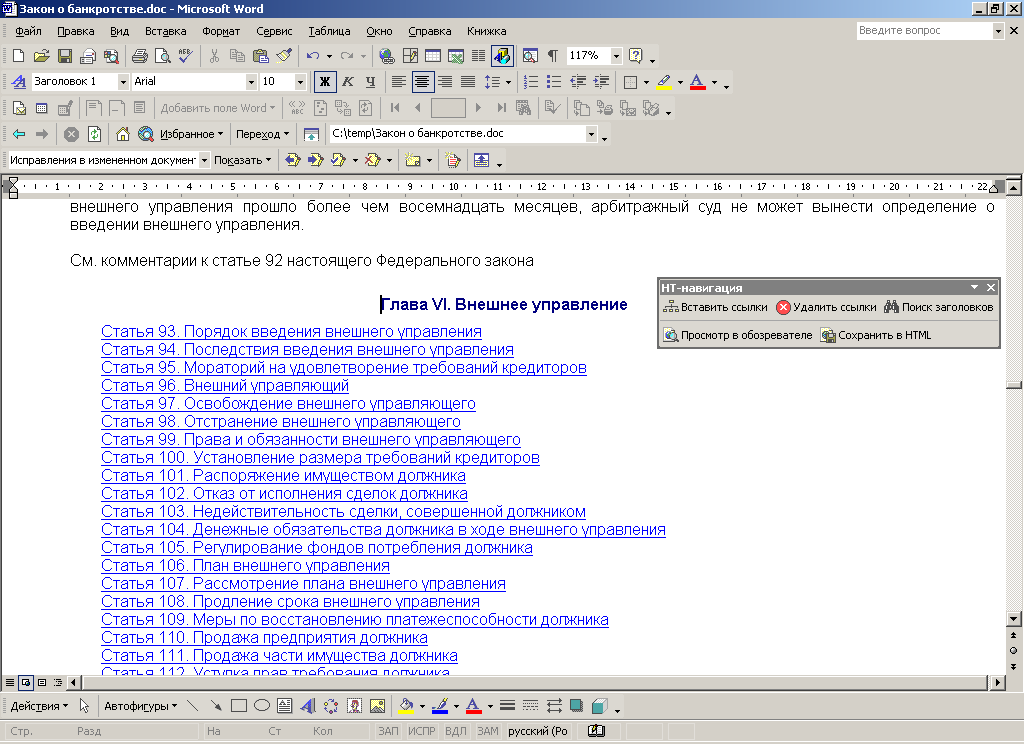Toggle Italic formatting (К)

[348, 82]
